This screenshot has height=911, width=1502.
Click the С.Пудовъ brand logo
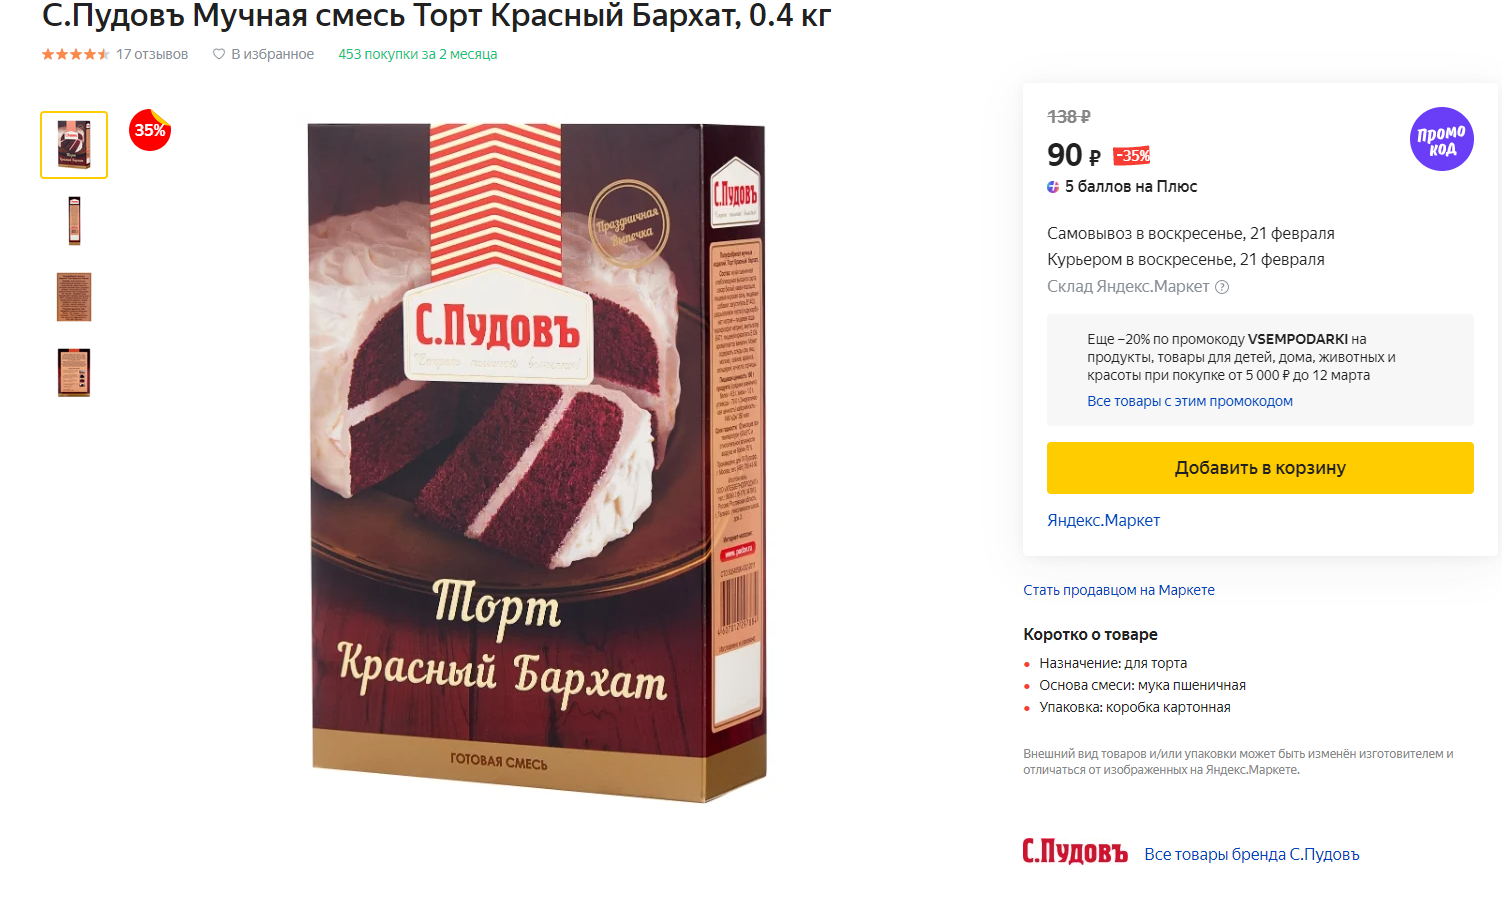click(1074, 852)
